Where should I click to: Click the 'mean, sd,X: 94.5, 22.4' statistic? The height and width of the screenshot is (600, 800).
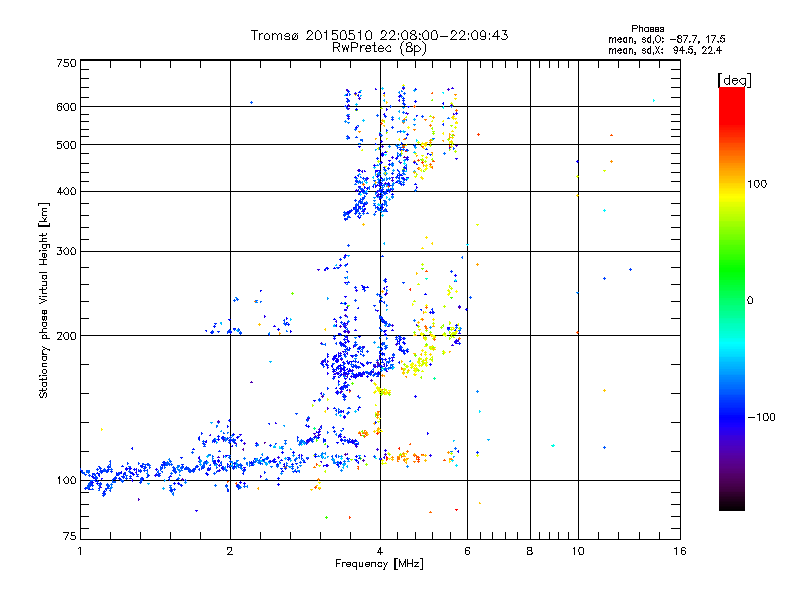click(x=665, y=50)
